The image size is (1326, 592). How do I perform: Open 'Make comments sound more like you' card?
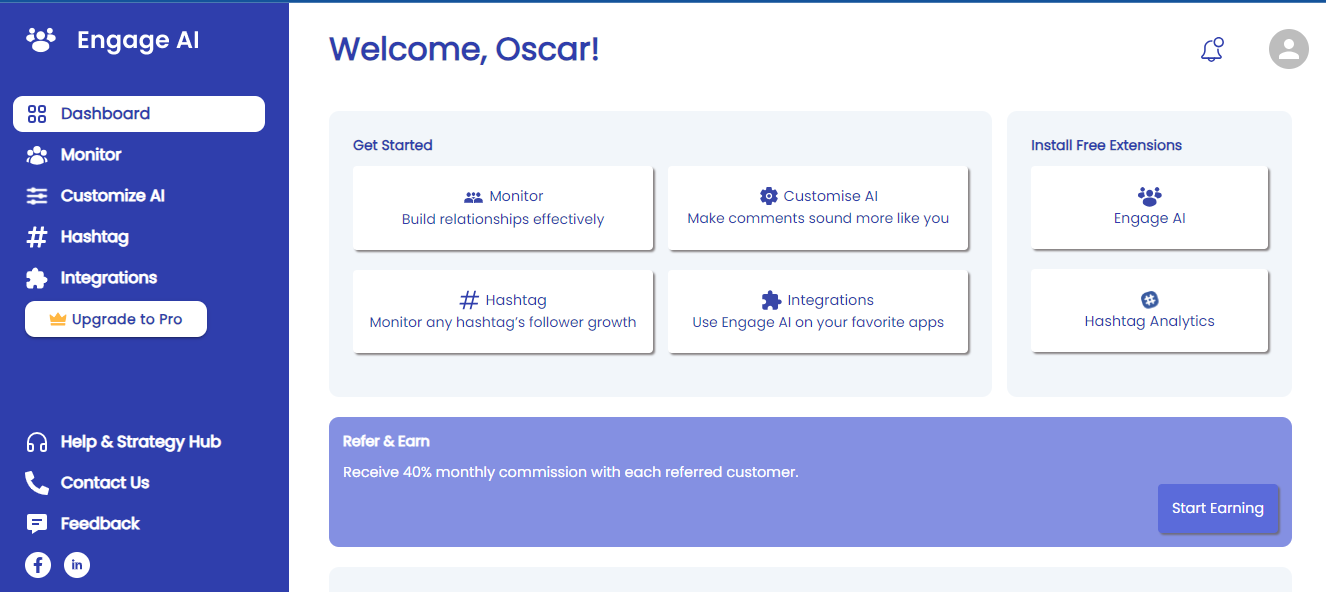click(818, 208)
